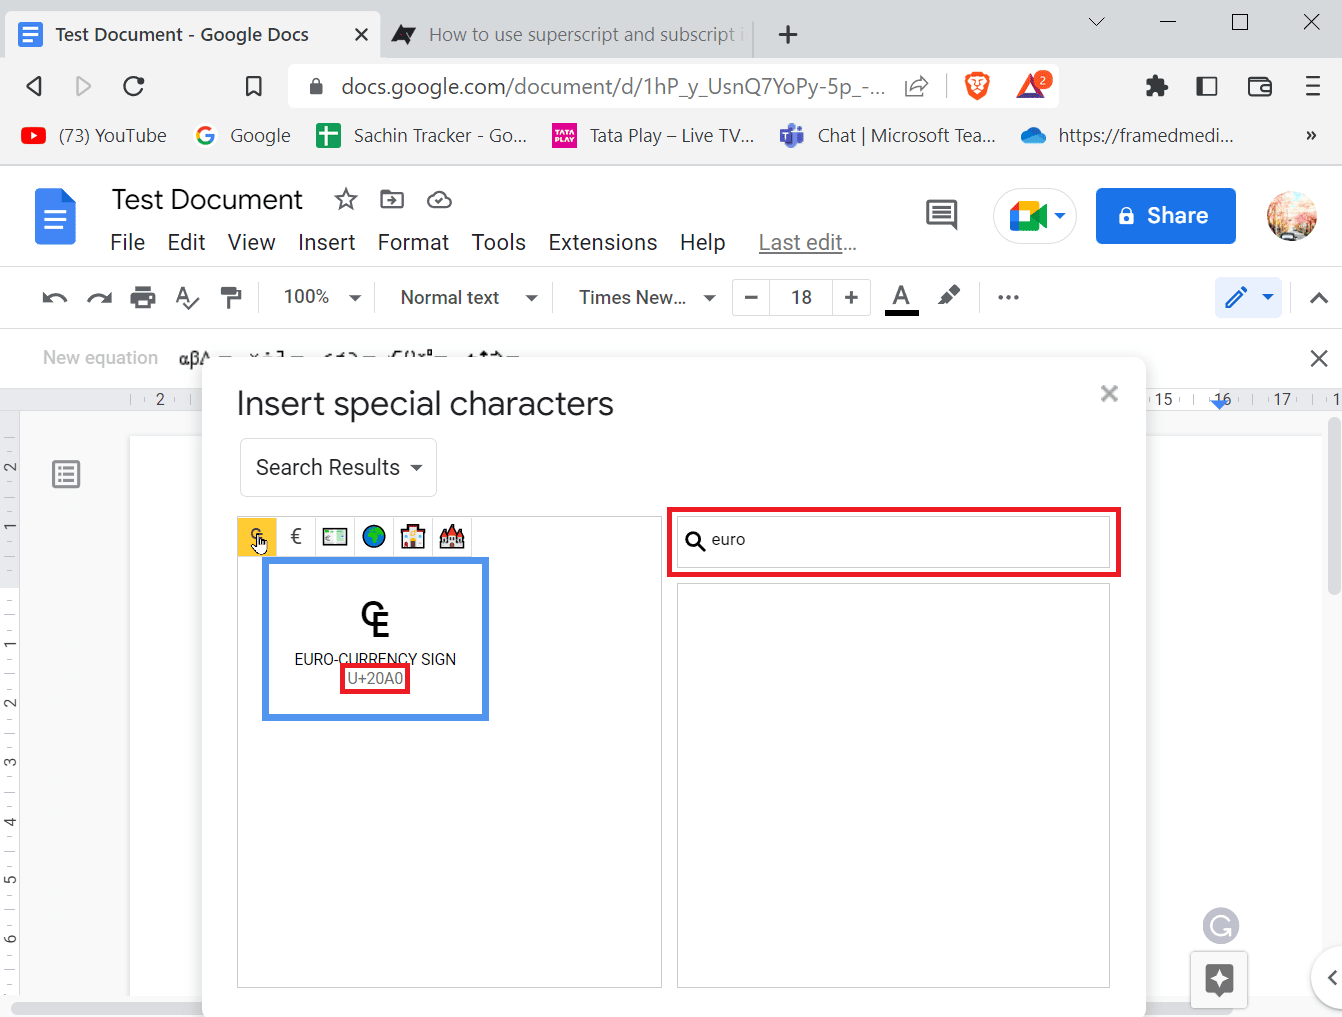This screenshot has height=1017, width=1342.
Task: Reload the page
Action: (x=134, y=86)
